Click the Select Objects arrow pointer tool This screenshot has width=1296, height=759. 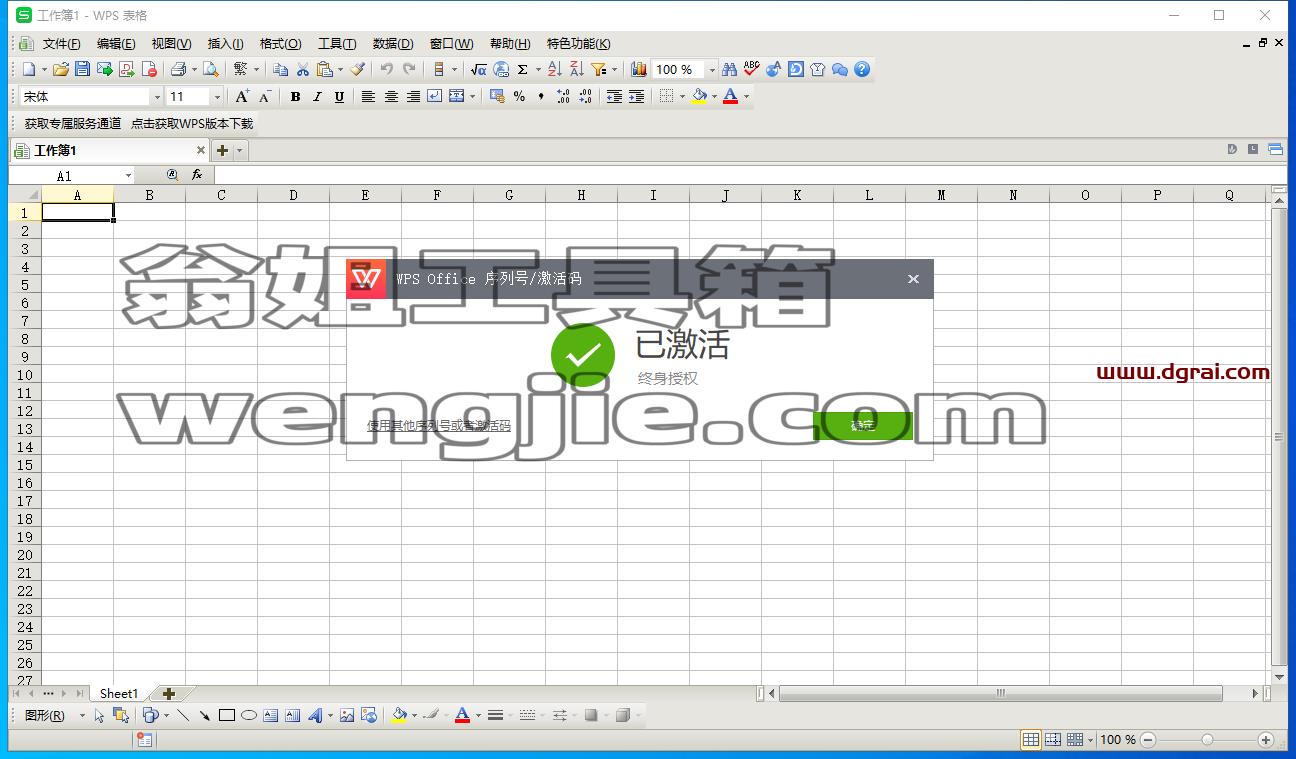coord(99,715)
